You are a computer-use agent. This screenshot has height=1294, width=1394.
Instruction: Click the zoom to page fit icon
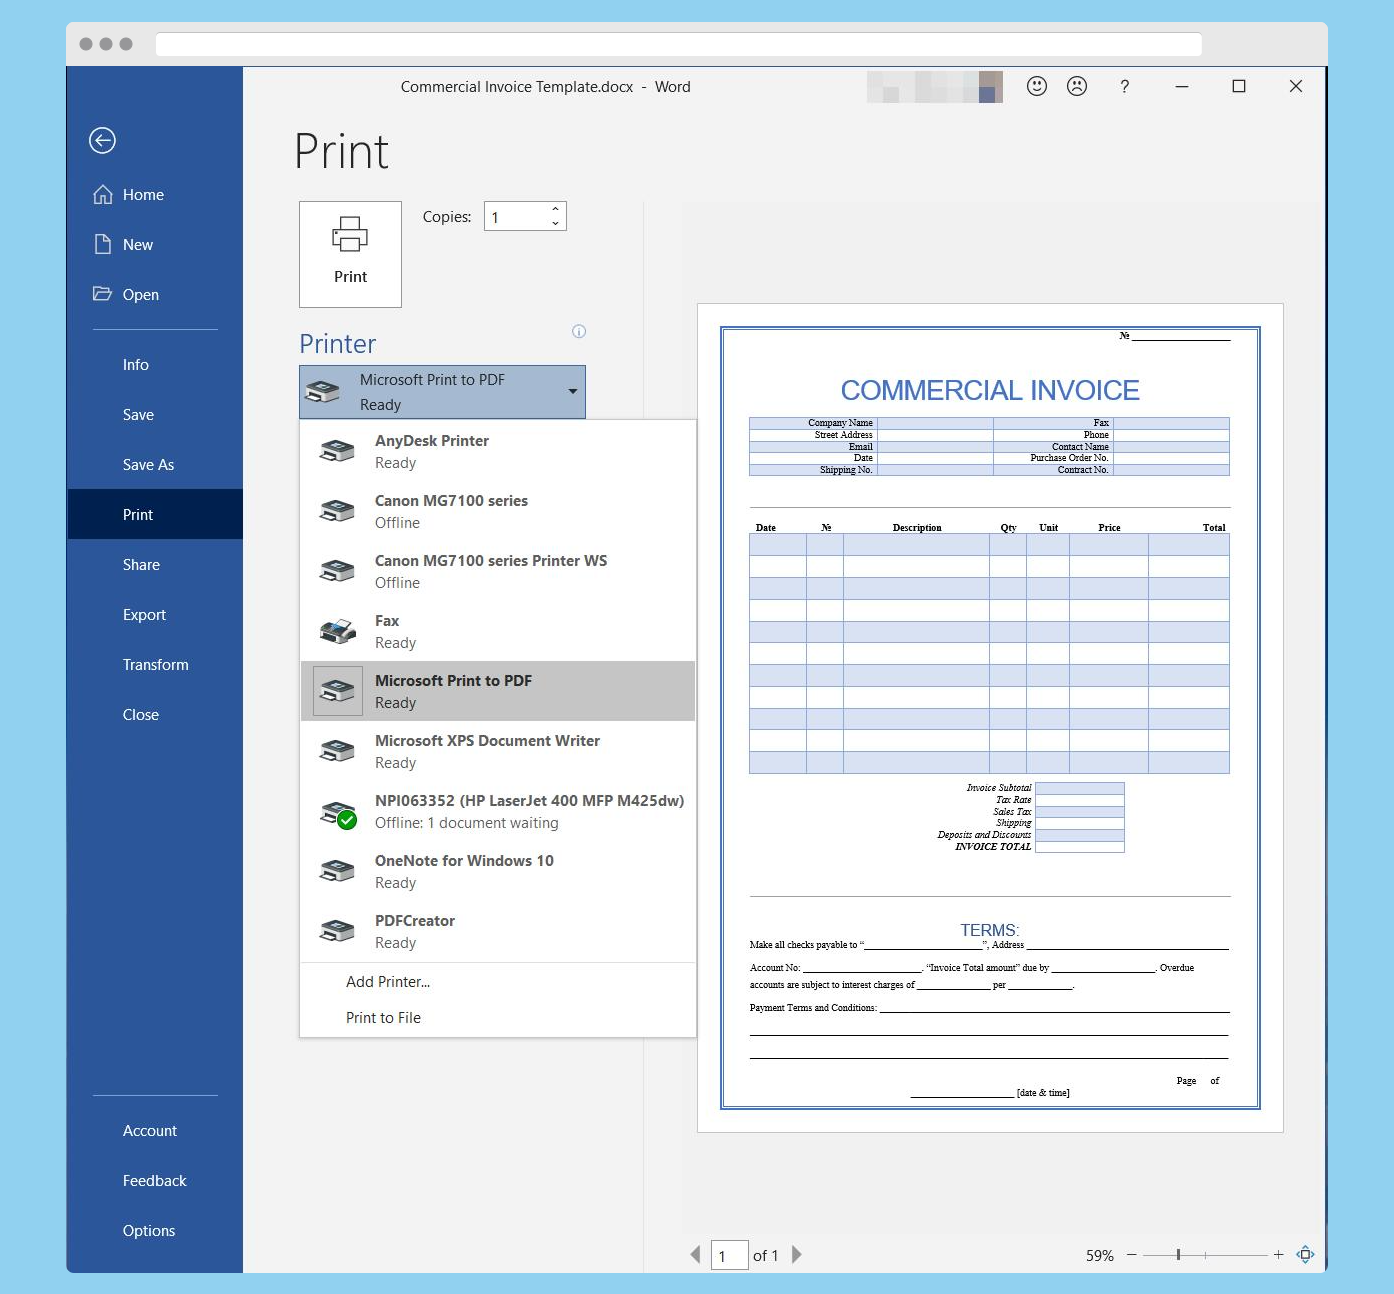tap(1305, 1254)
